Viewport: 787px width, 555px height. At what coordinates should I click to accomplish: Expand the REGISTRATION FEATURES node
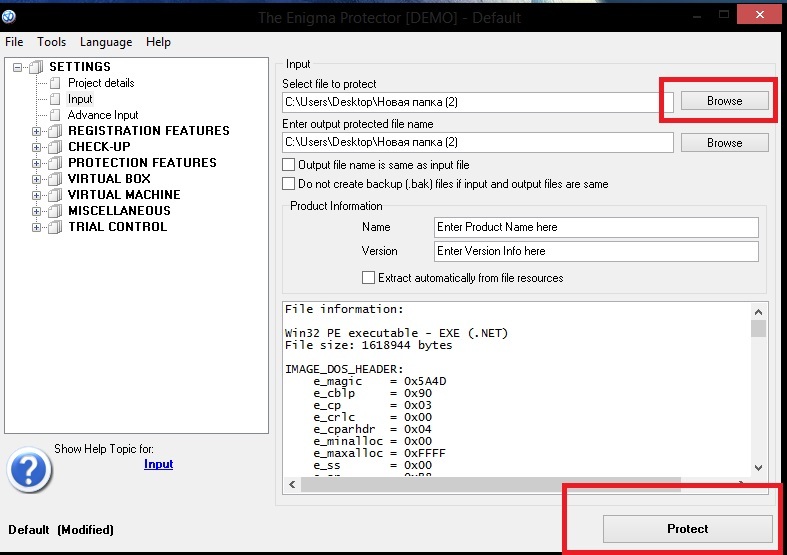(x=36, y=131)
